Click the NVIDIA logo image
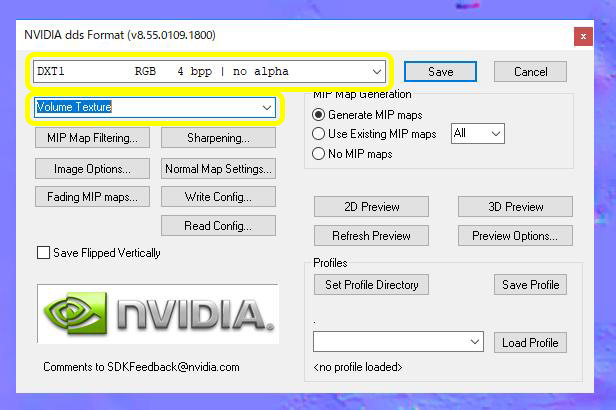 [158, 314]
